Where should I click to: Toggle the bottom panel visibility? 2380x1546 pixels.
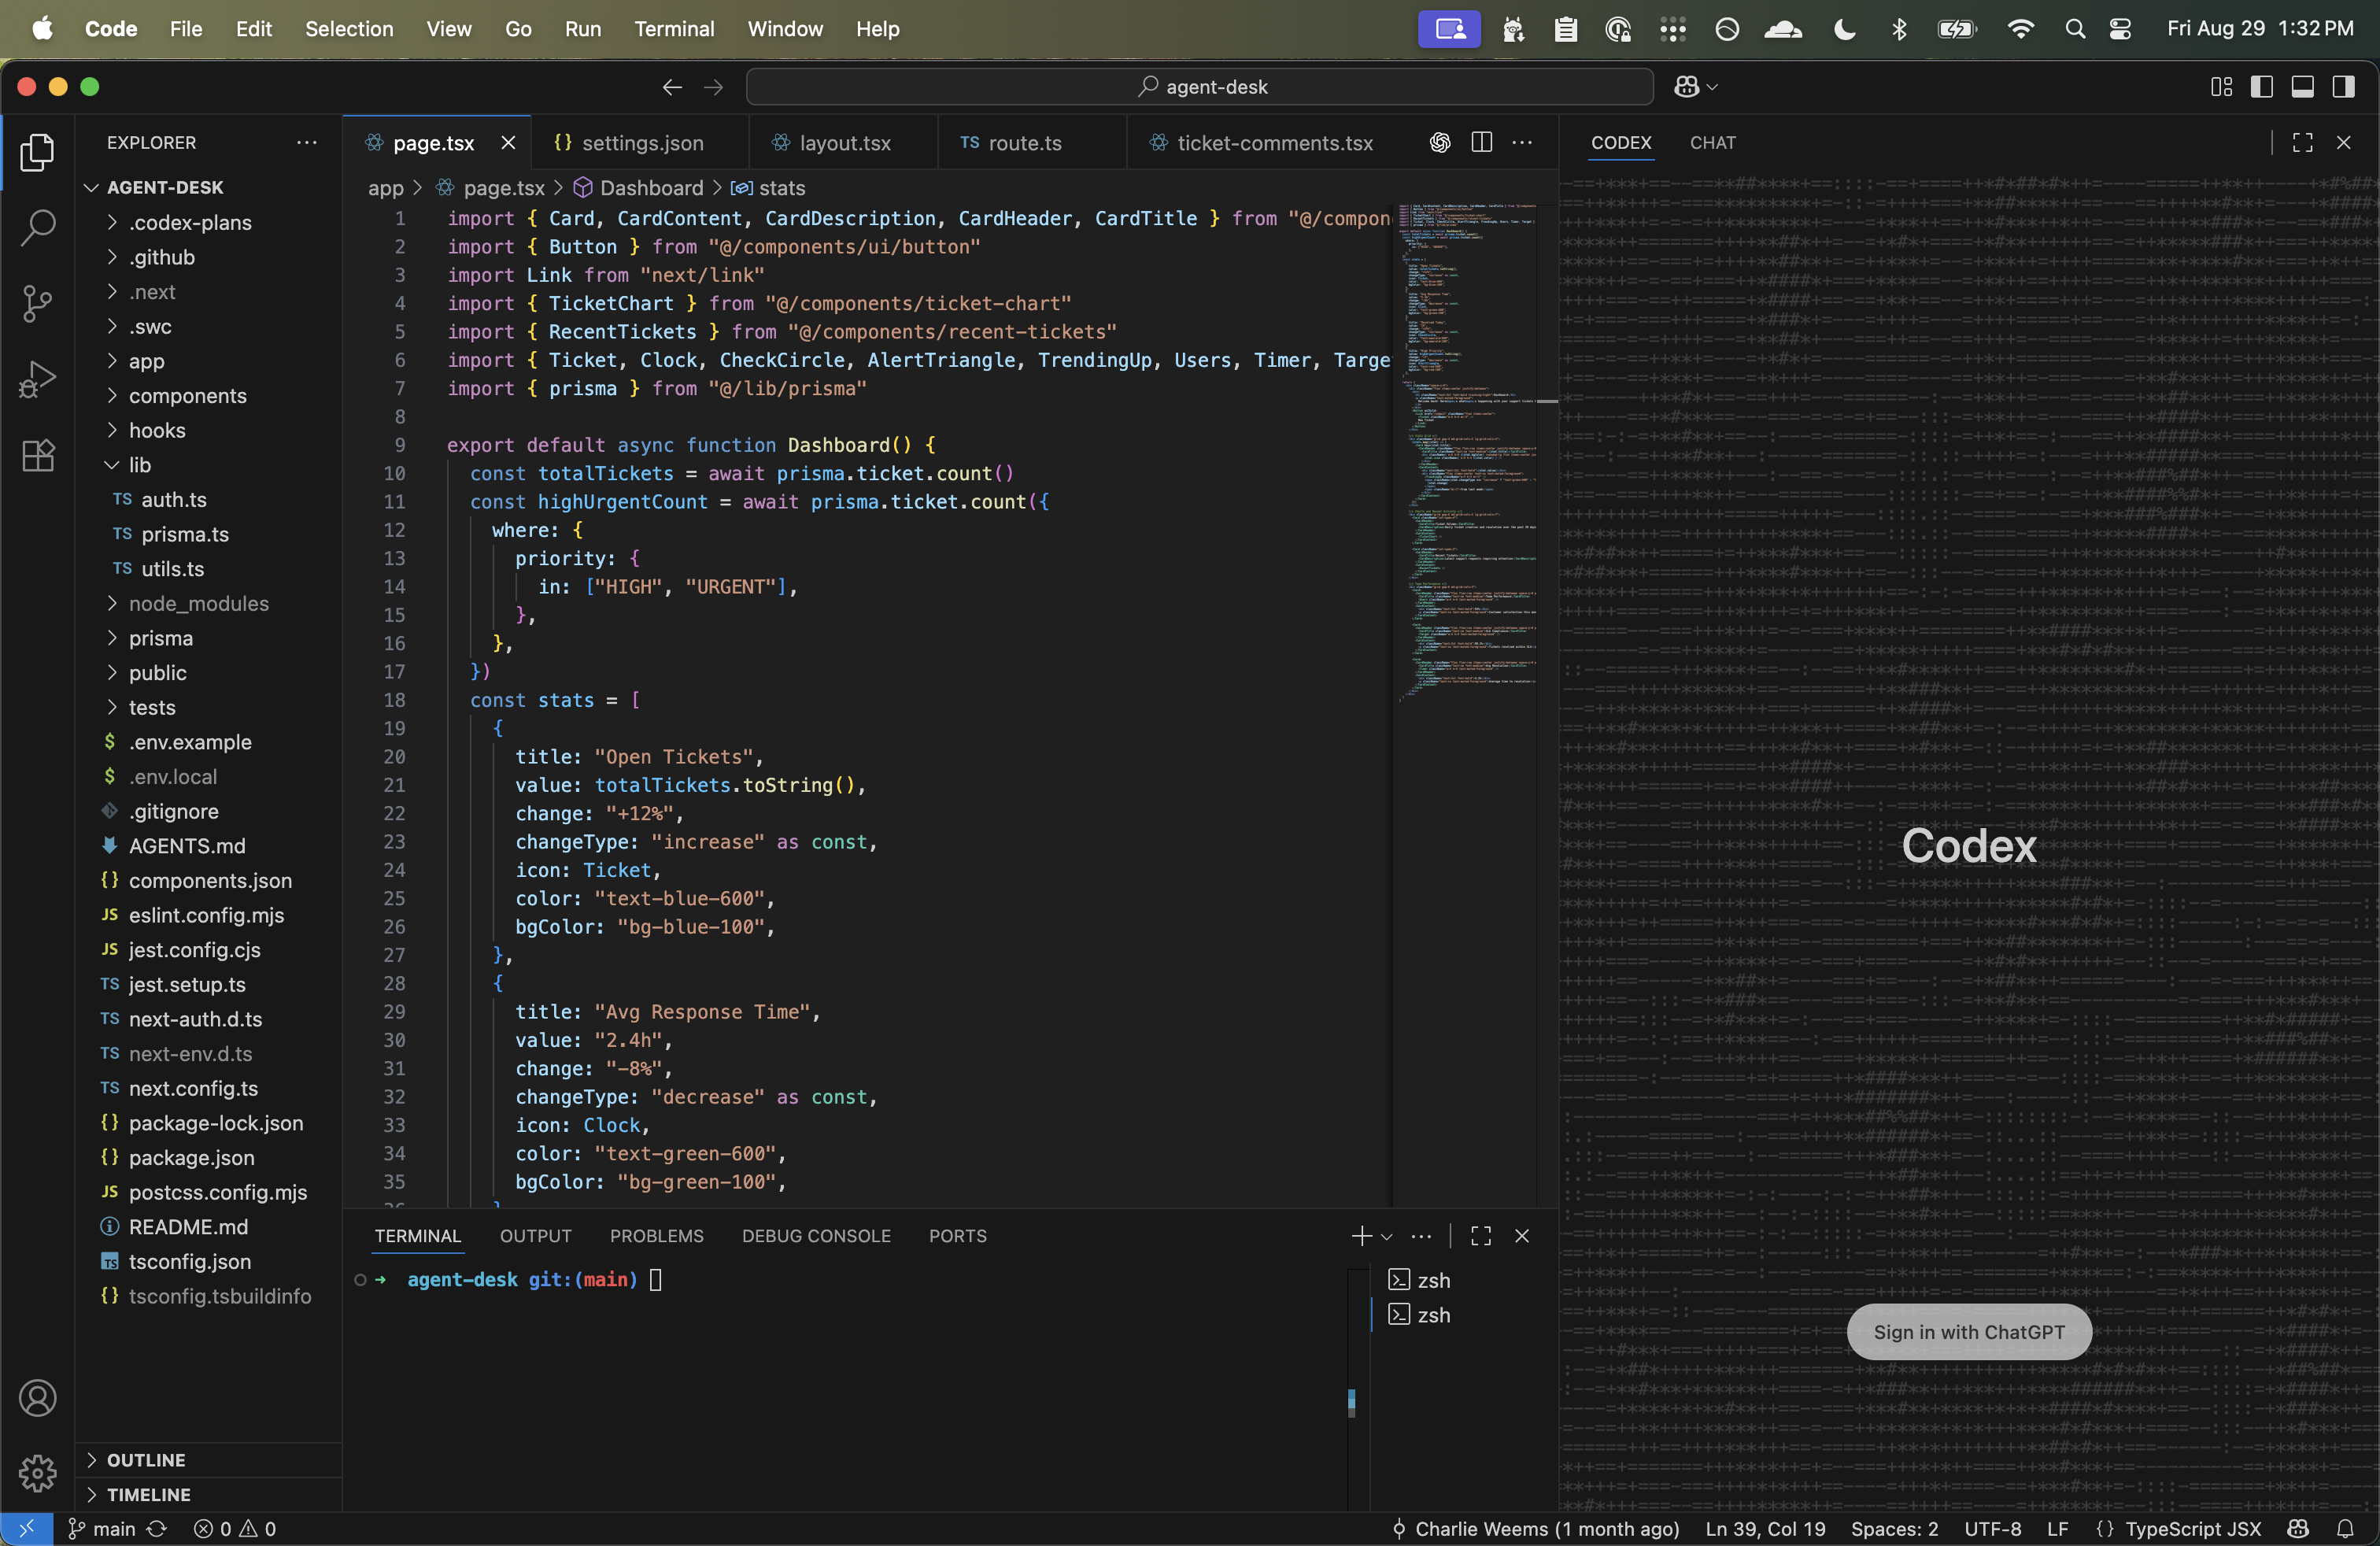(2302, 87)
